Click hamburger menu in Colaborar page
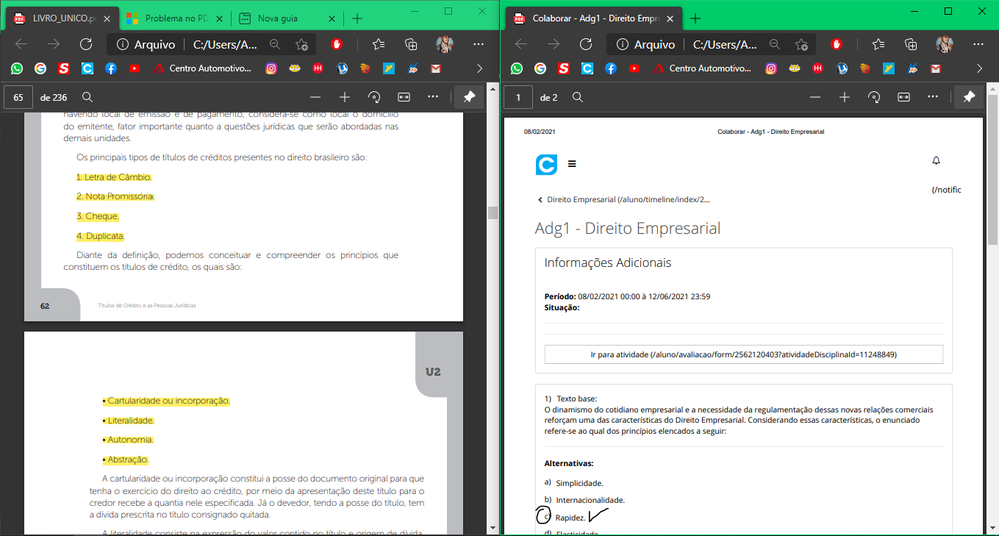The height and width of the screenshot is (536, 999). point(572,164)
